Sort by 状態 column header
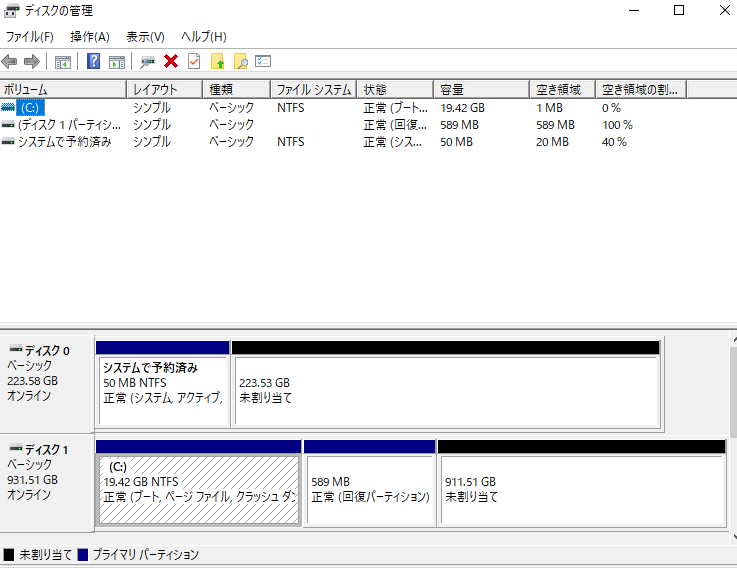This screenshot has width=737, height=568. [x=395, y=89]
